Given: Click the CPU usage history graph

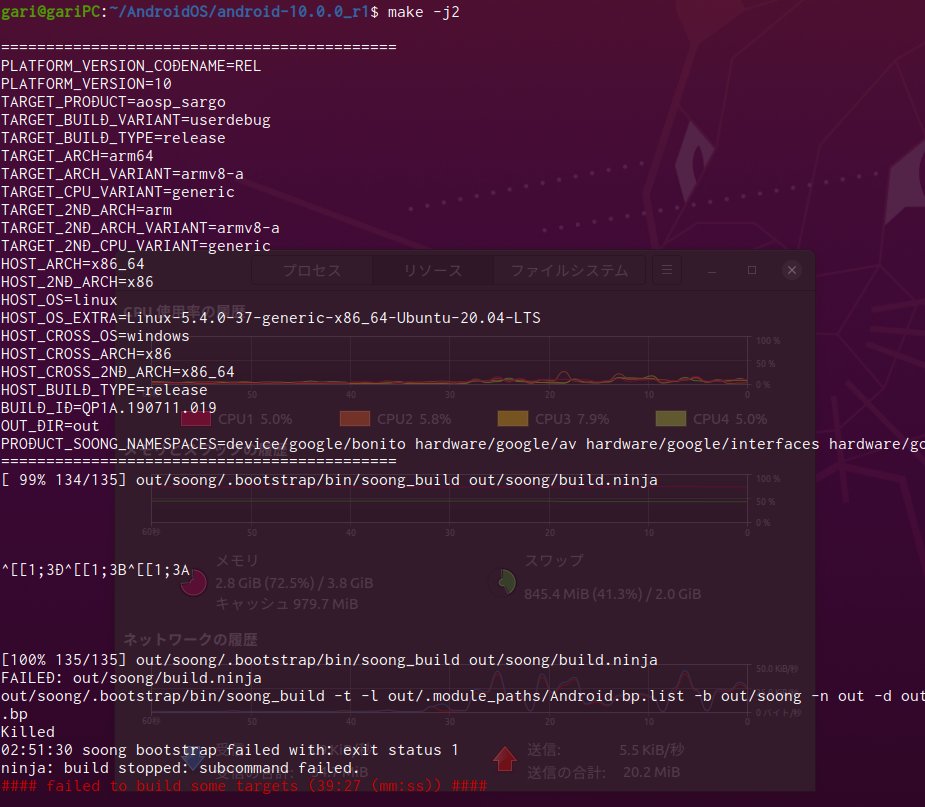Looking at the screenshot, I should coord(449,361).
